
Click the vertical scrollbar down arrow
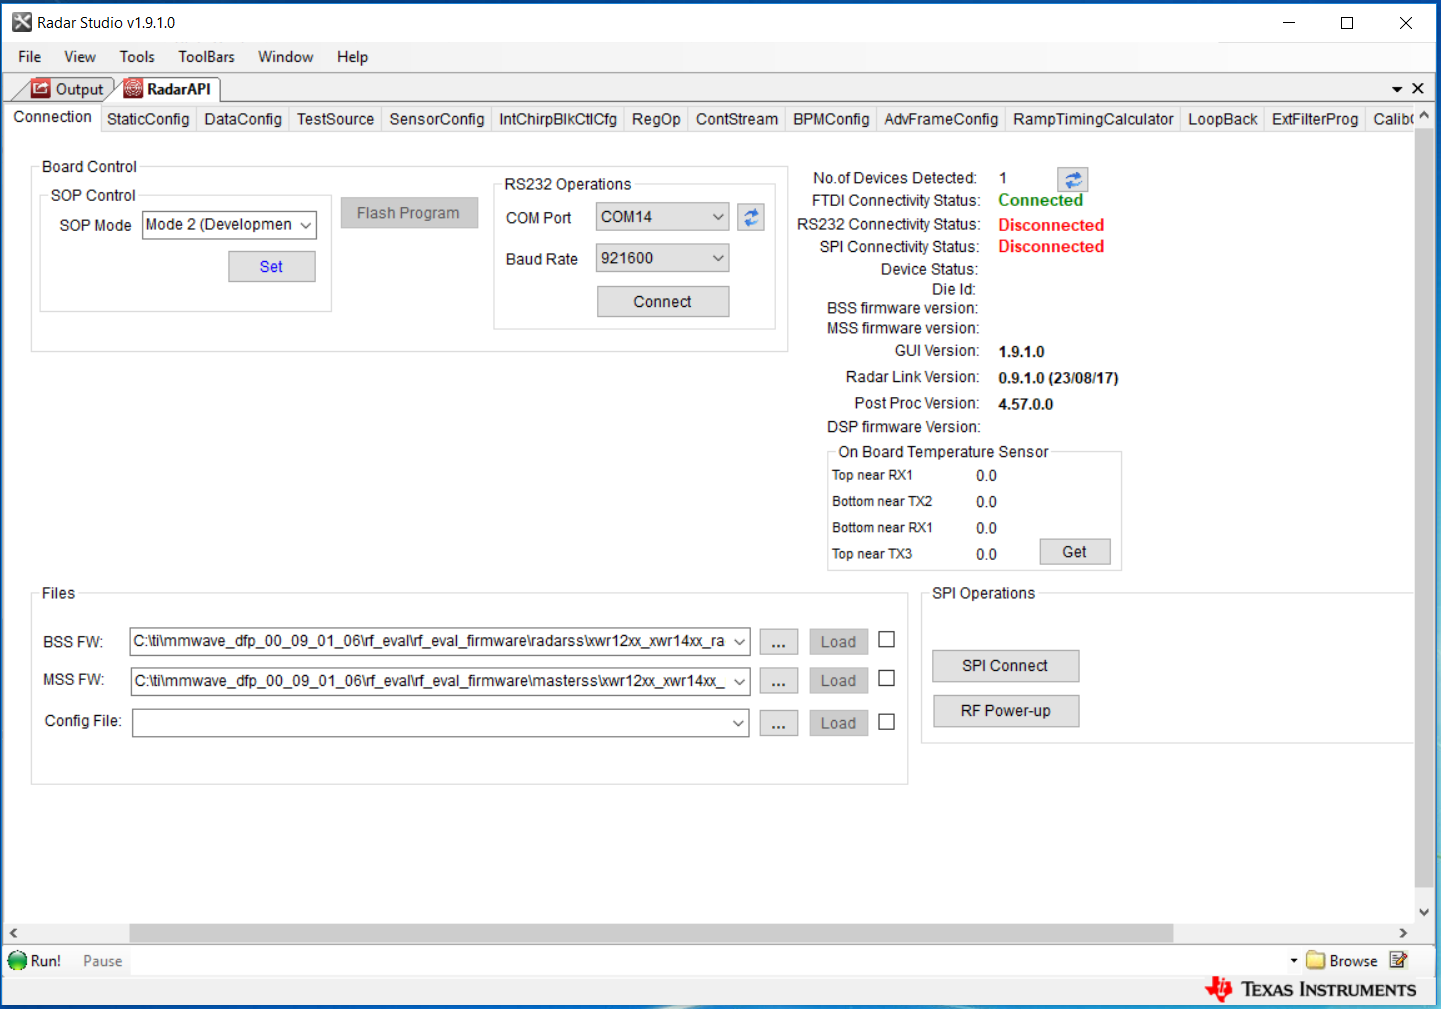tap(1424, 912)
